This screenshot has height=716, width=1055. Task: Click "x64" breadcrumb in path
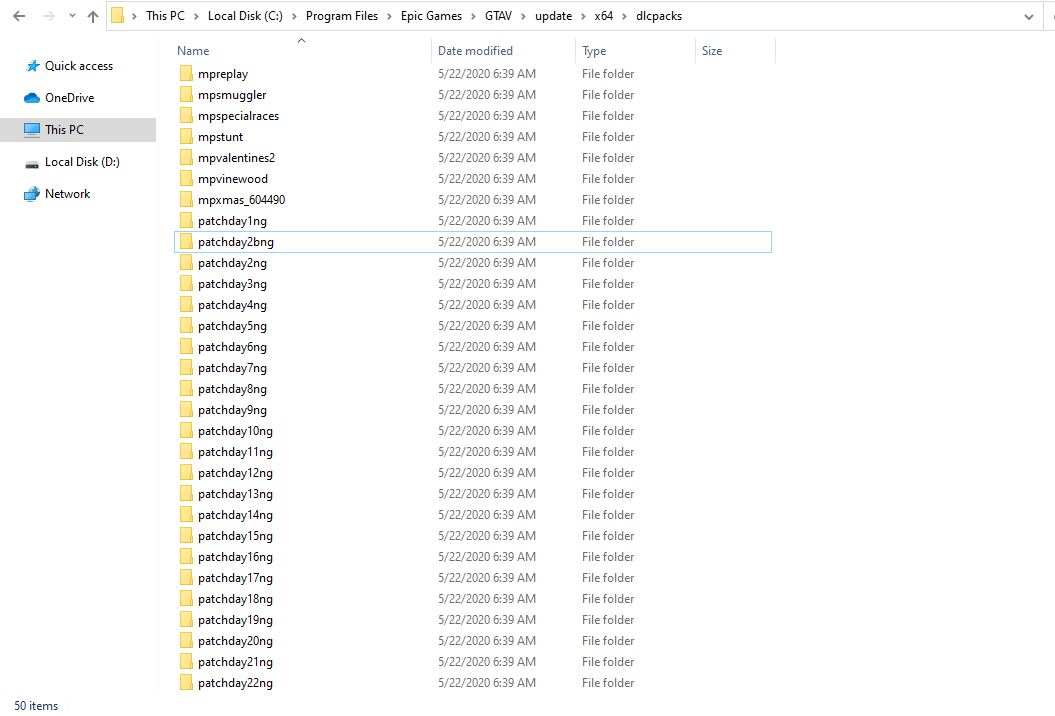click(x=604, y=15)
